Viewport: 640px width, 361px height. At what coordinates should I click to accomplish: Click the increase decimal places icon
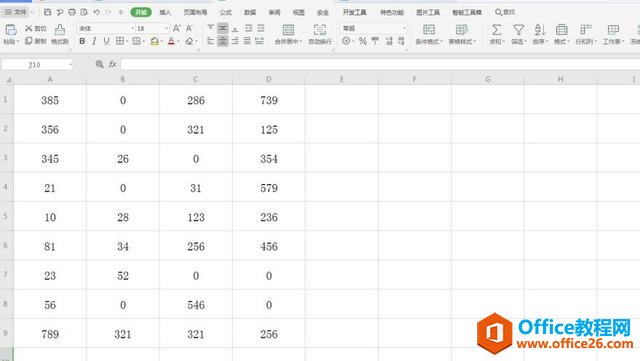tap(389, 41)
